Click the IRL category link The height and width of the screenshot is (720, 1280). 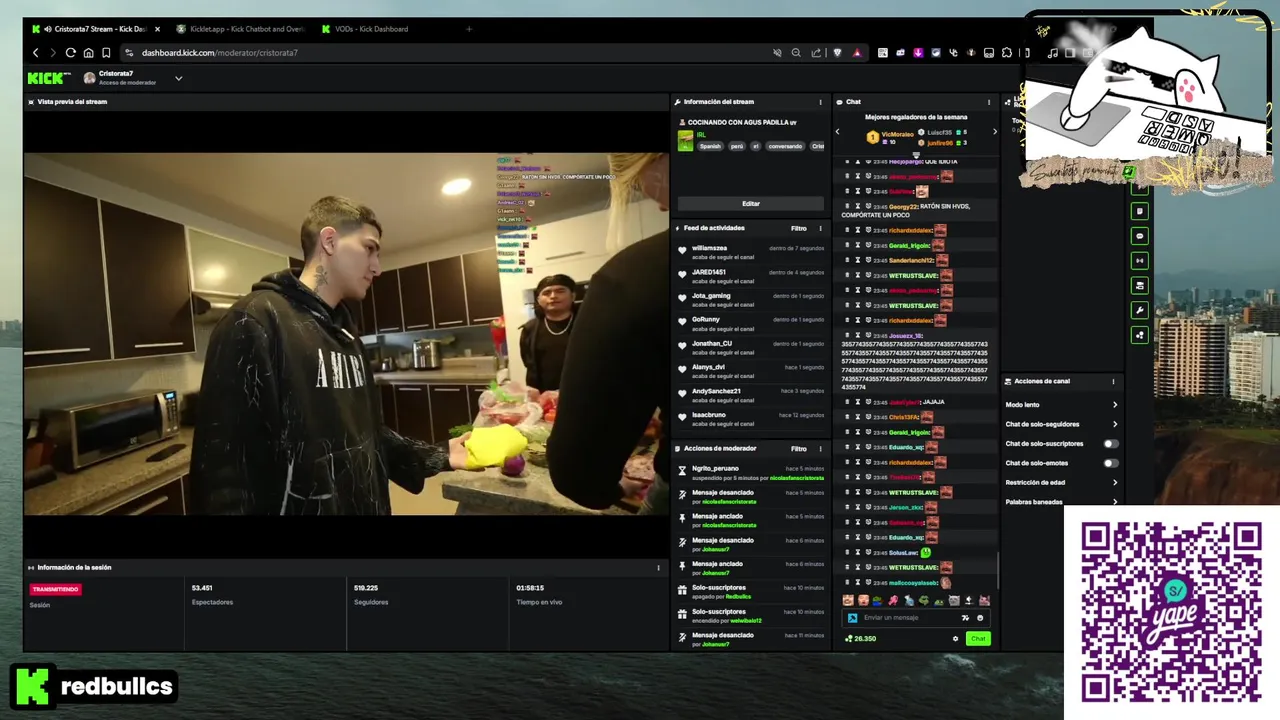701,134
